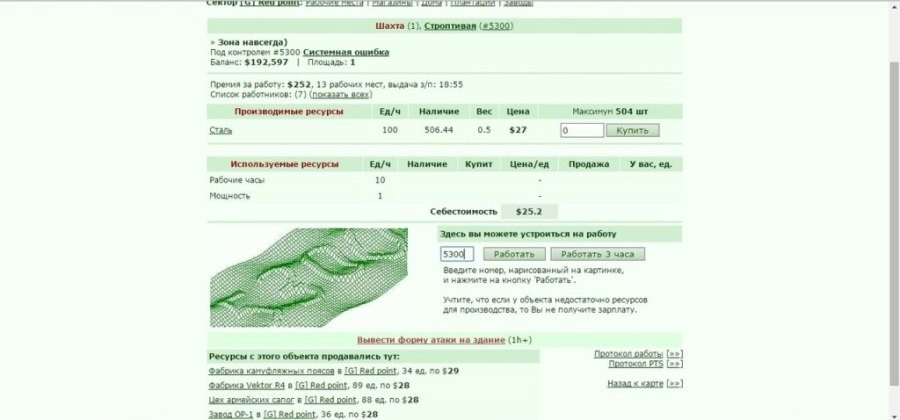Screen dimensions: 900x420
Task: Open the (#5300) link in header
Action: [496, 26]
